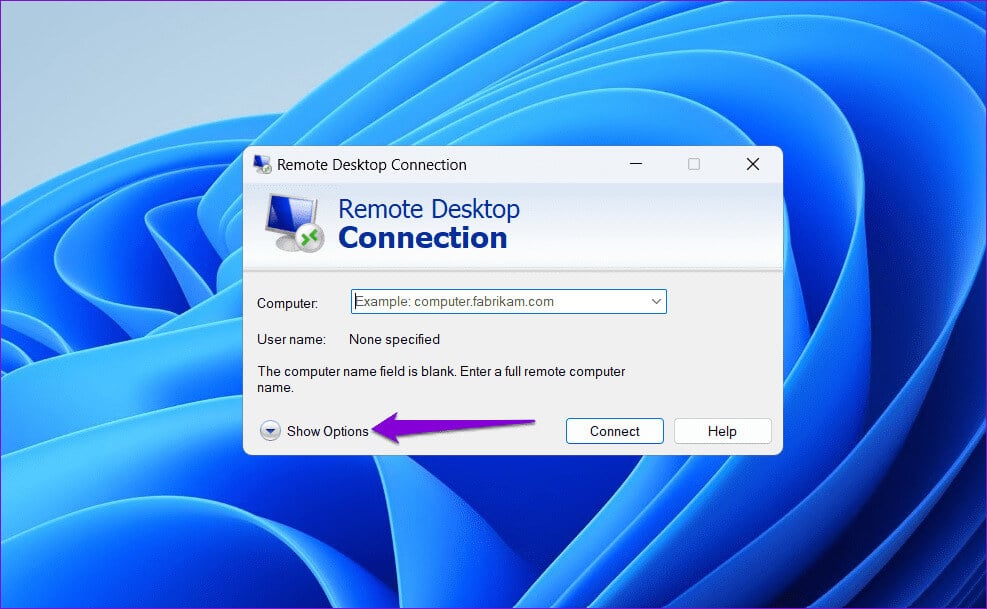The image size is (987, 609).
Task: Click the 'None specified' user name text
Action: [x=394, y=339]
